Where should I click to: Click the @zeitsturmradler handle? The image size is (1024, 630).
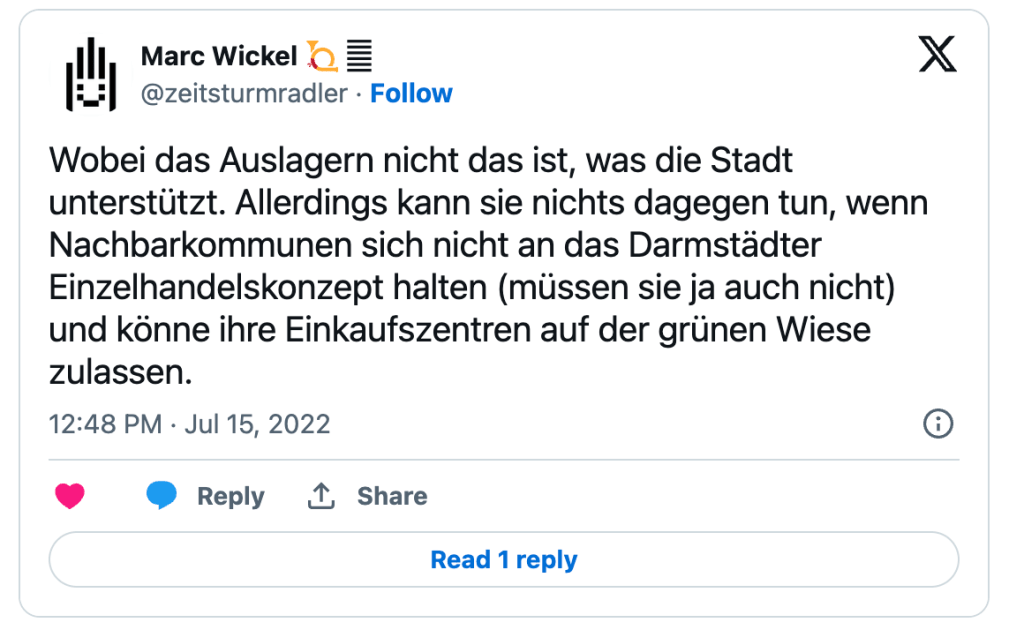(x=244, y=93)
